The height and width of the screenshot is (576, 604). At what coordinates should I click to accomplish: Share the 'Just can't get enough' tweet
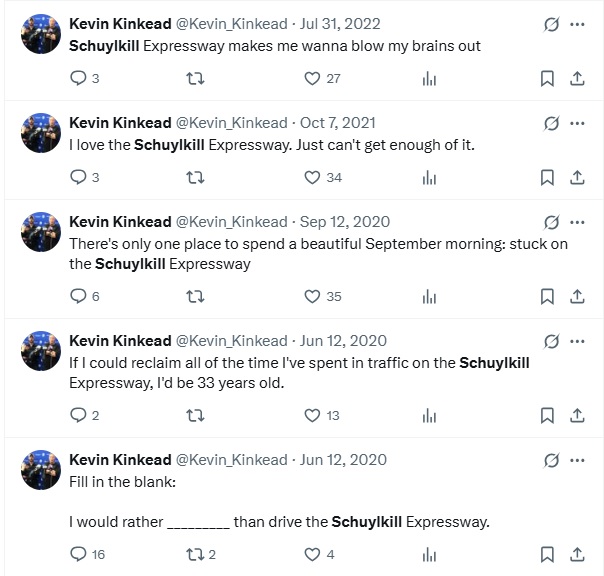577,177
